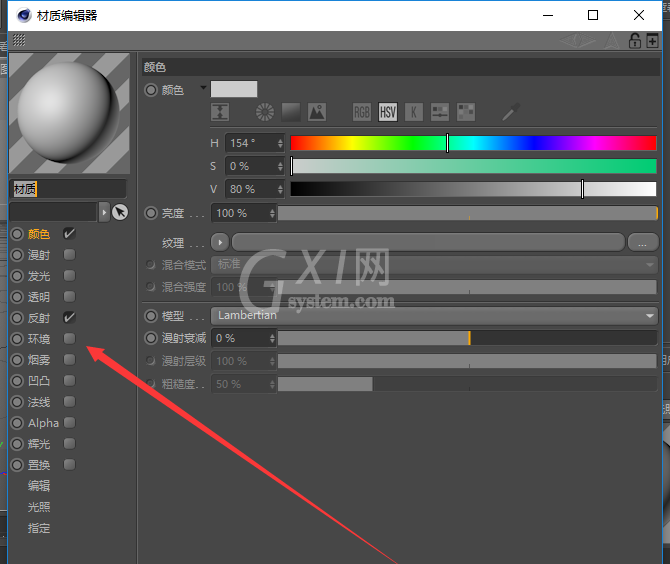The width and height of the screenshot is (670, 564).
Task: Expand the color swatch disclosure triangle
Action: [203, 88]
